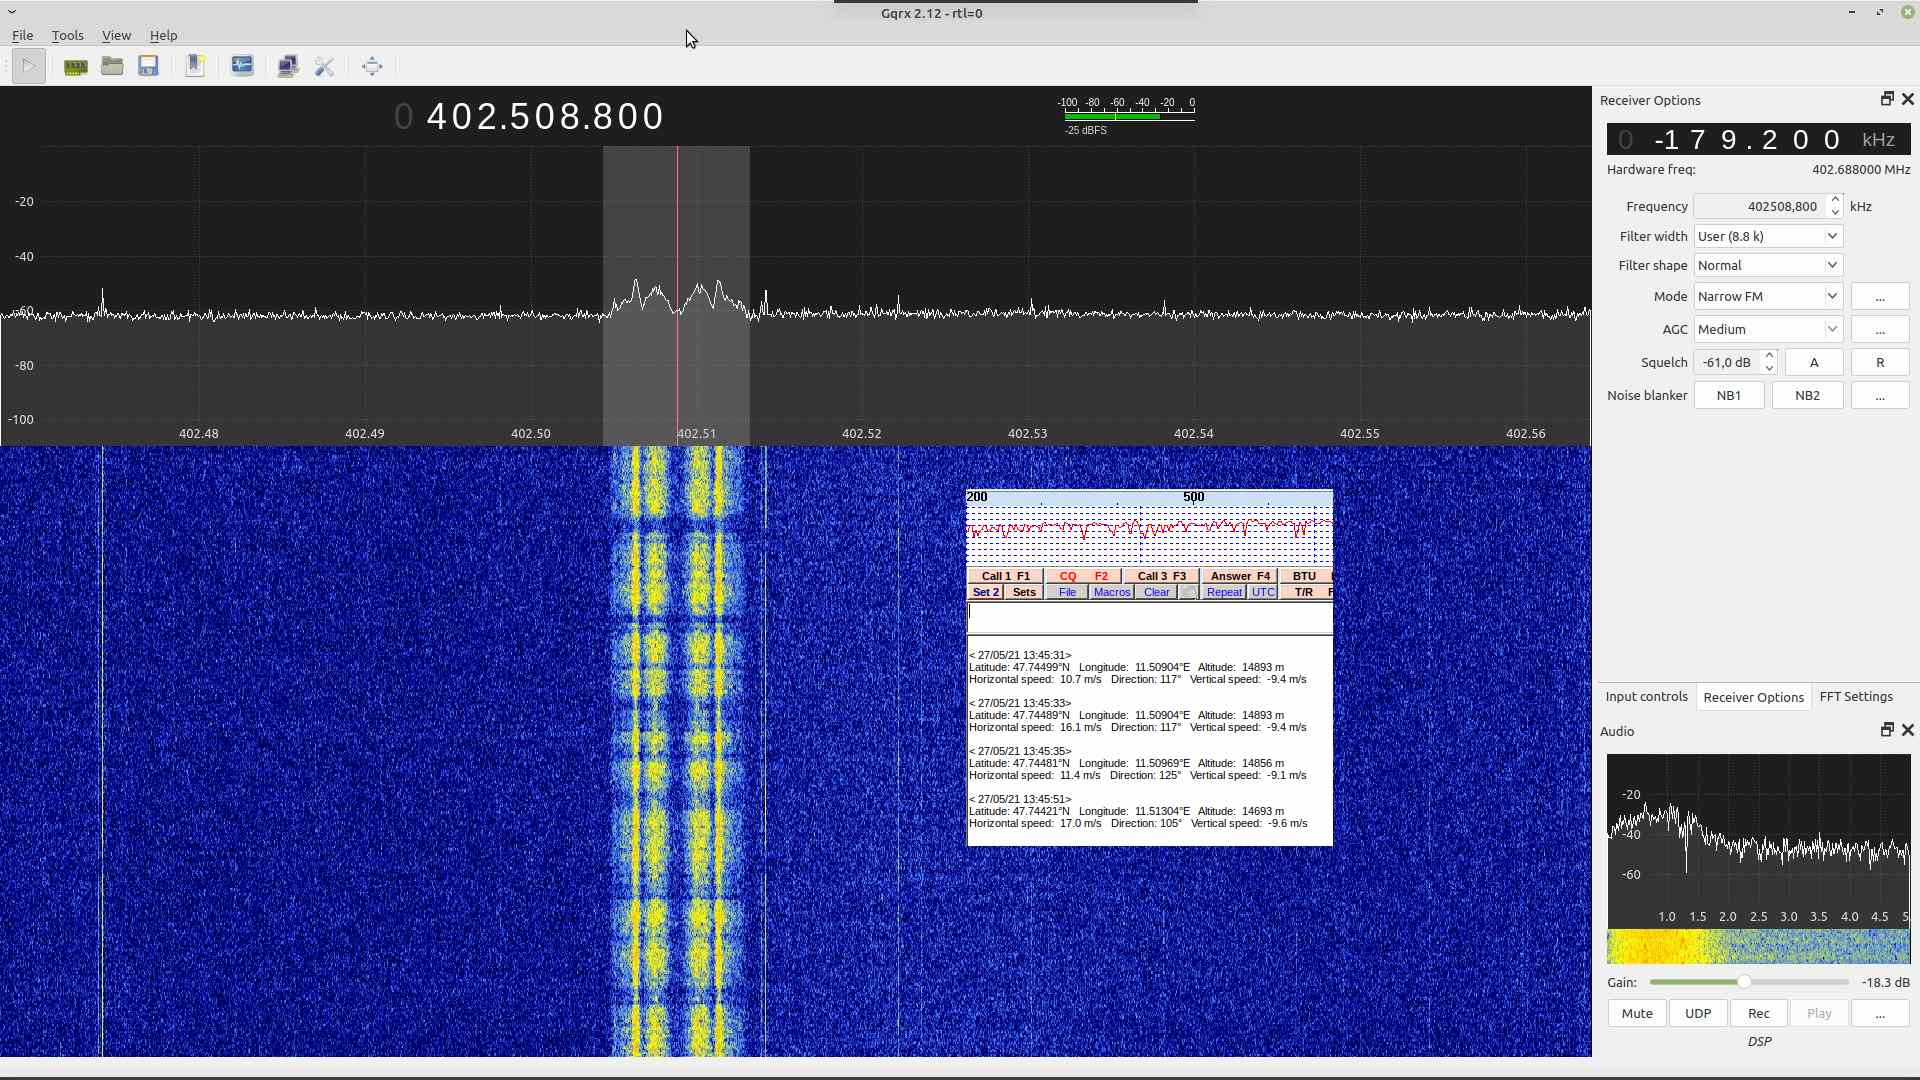Toggle full screen with arrows icon
Image resolution: width=1920 pixels, height=1080 pixels.
(x=372, y=67)
